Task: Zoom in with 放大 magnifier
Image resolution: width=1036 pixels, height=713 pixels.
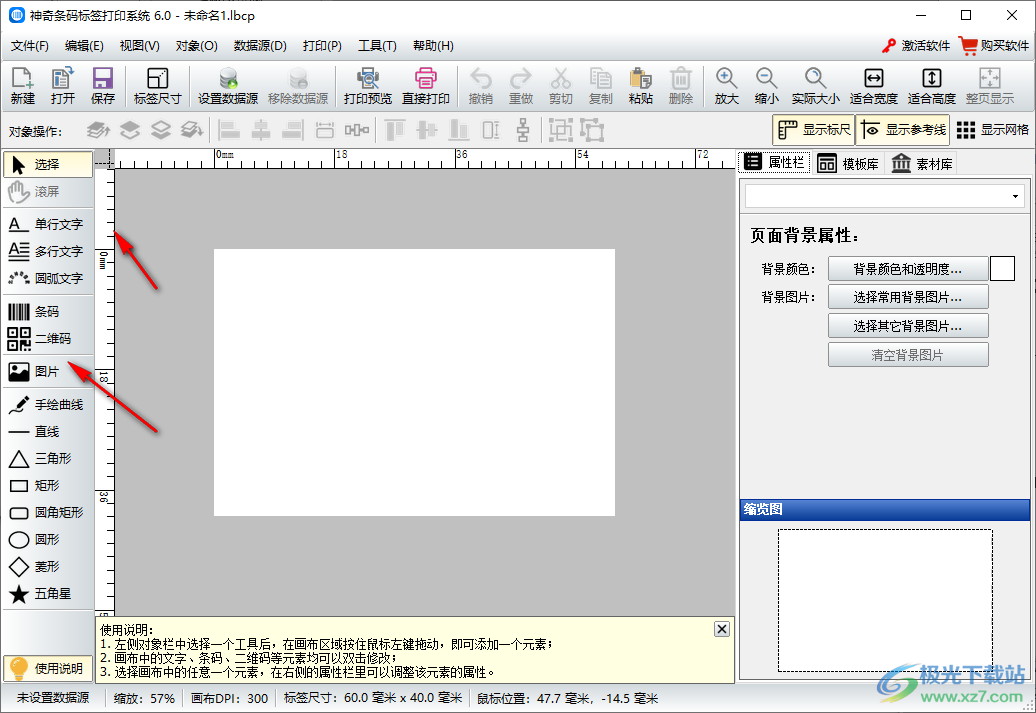Action: [726, 86]
